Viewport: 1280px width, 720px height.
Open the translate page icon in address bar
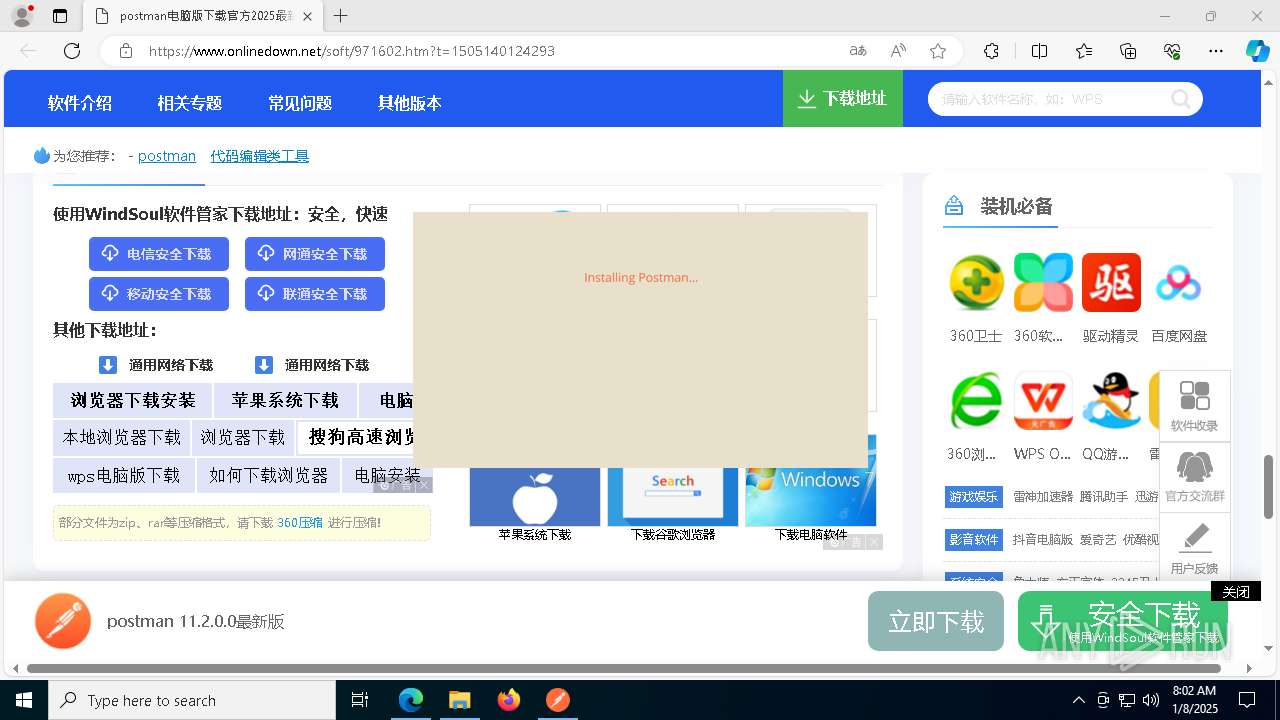[857, 51]
